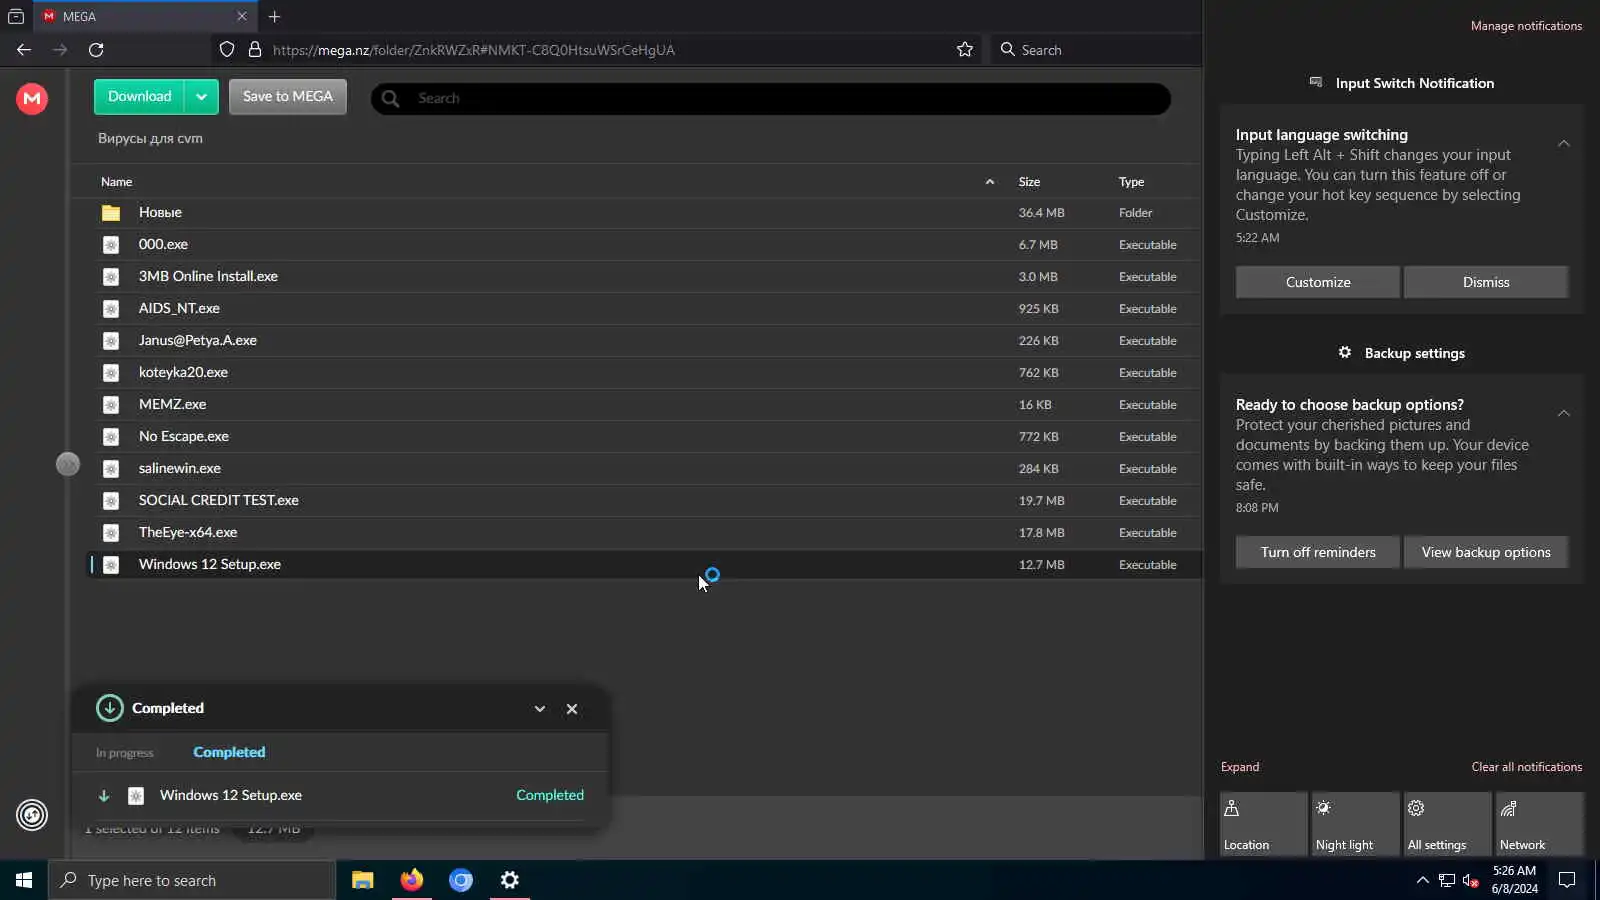Screen dimensions: 1600x900
Task: Select the MEGA browser tab
Action: point(145,17)
